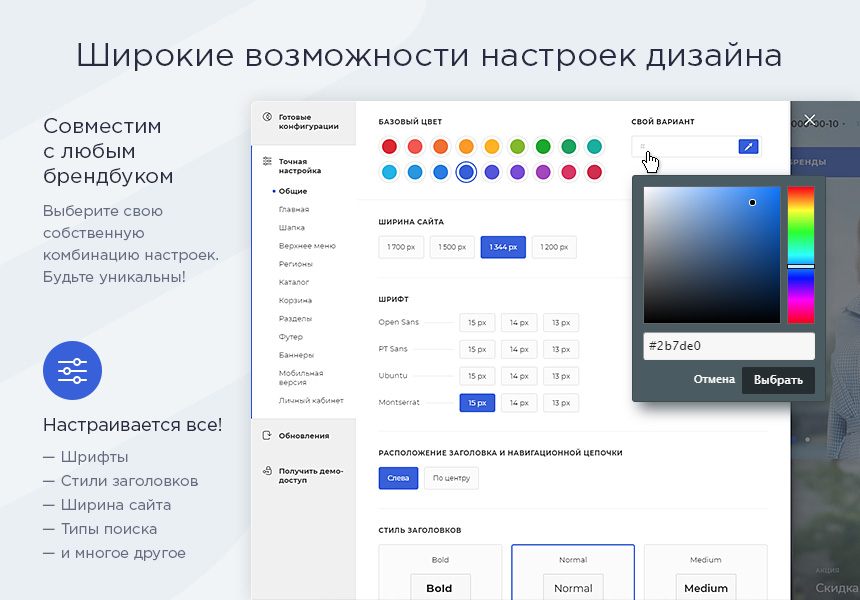Click the "Точная настройка" sliders icon
This screenshot has height=600, width=860.
(268, 159)
